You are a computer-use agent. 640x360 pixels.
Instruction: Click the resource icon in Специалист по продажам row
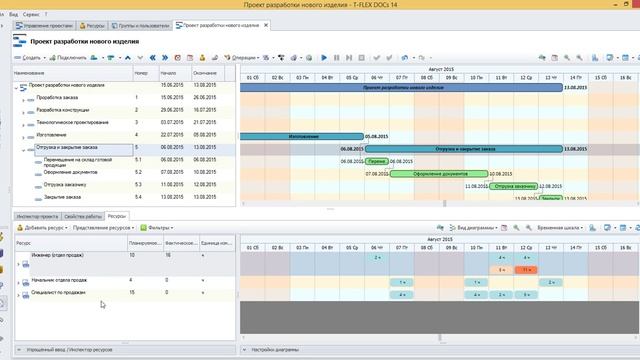click(26, 295)
